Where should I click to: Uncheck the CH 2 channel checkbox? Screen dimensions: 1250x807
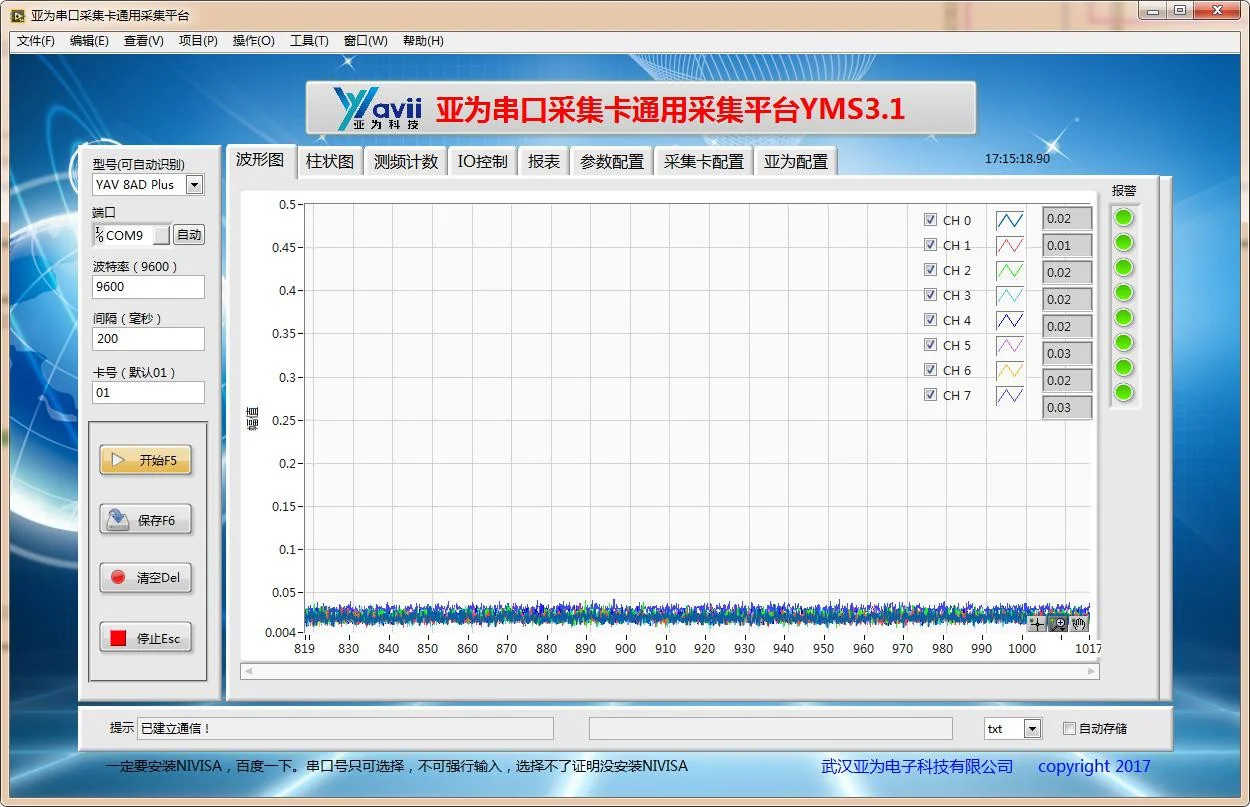931,270
